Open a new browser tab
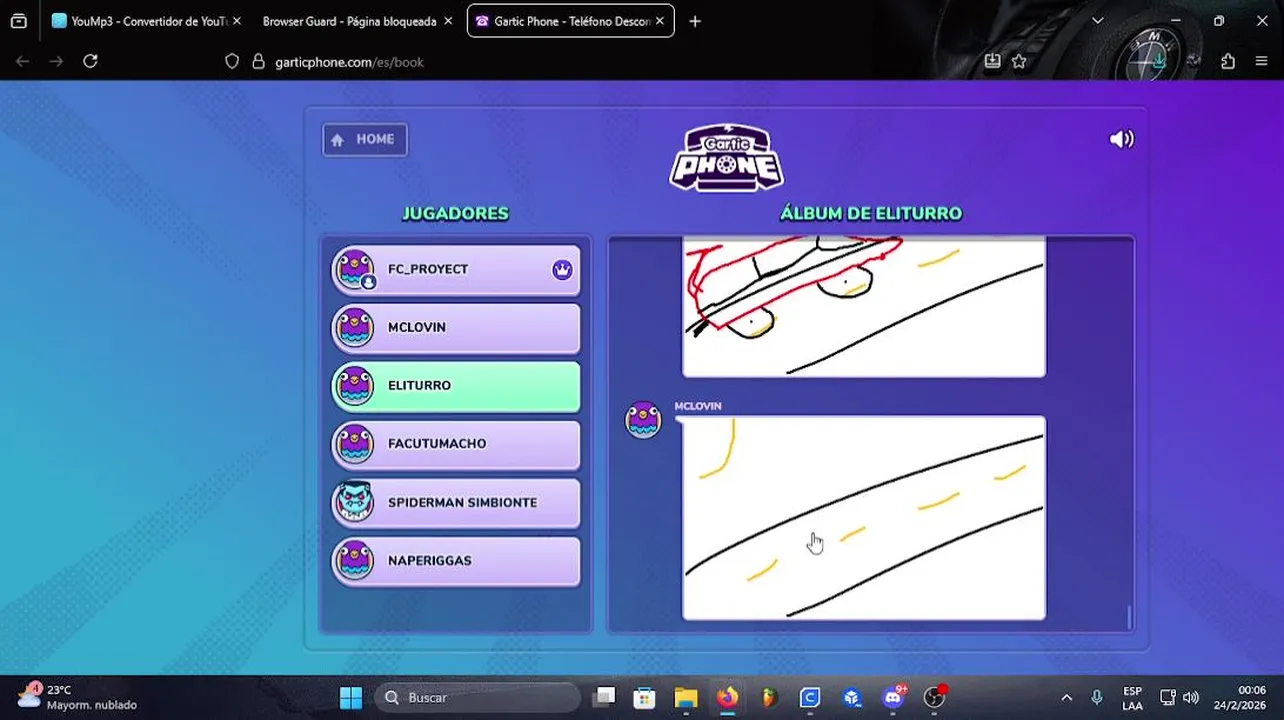Image resolution: width=1284 pixels, height=720 pixels. 695,21
